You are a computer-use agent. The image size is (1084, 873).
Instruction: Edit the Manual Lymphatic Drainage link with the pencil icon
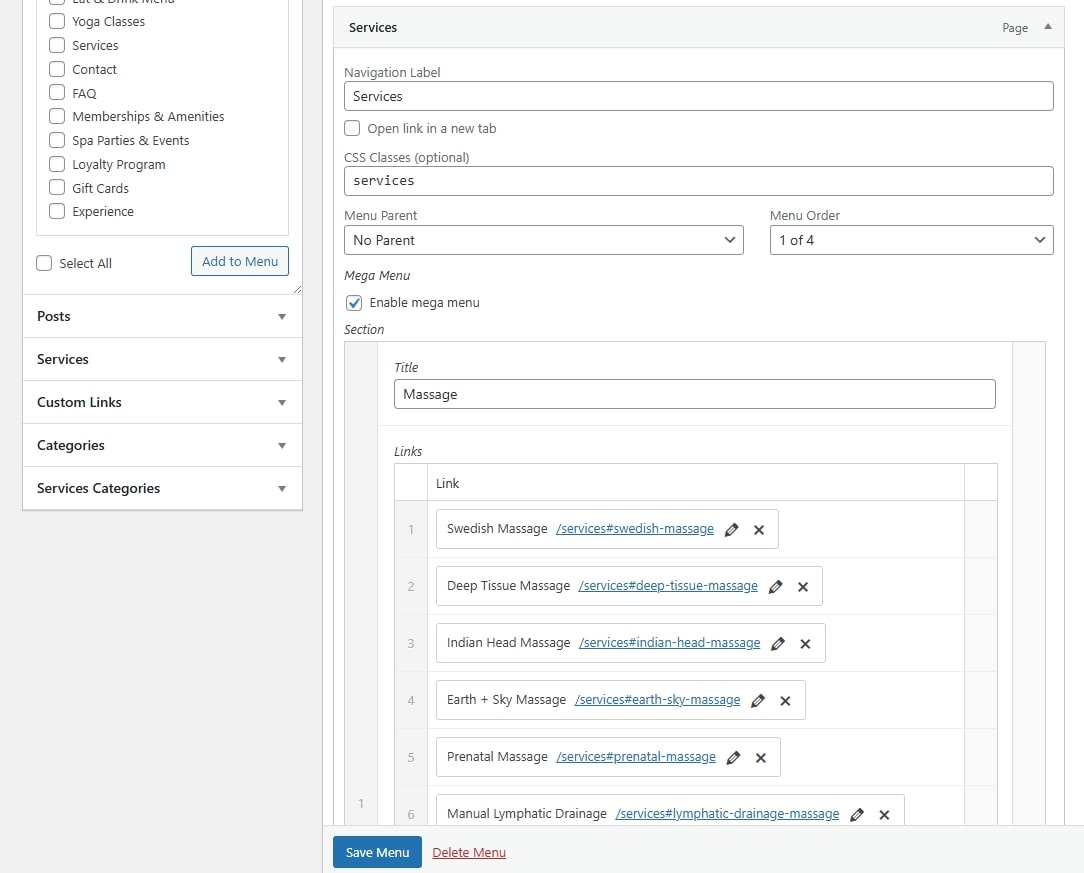[857, 814]
